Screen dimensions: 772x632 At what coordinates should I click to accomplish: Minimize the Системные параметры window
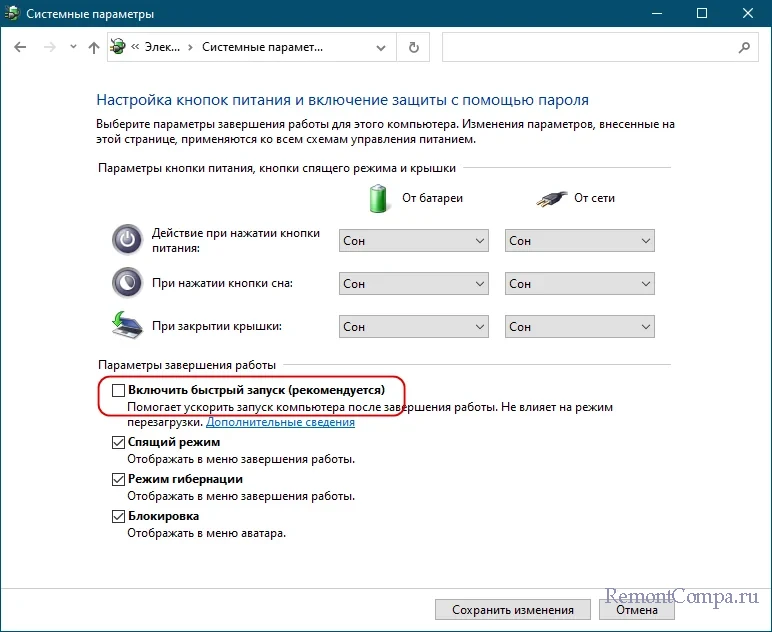[656, 13]
